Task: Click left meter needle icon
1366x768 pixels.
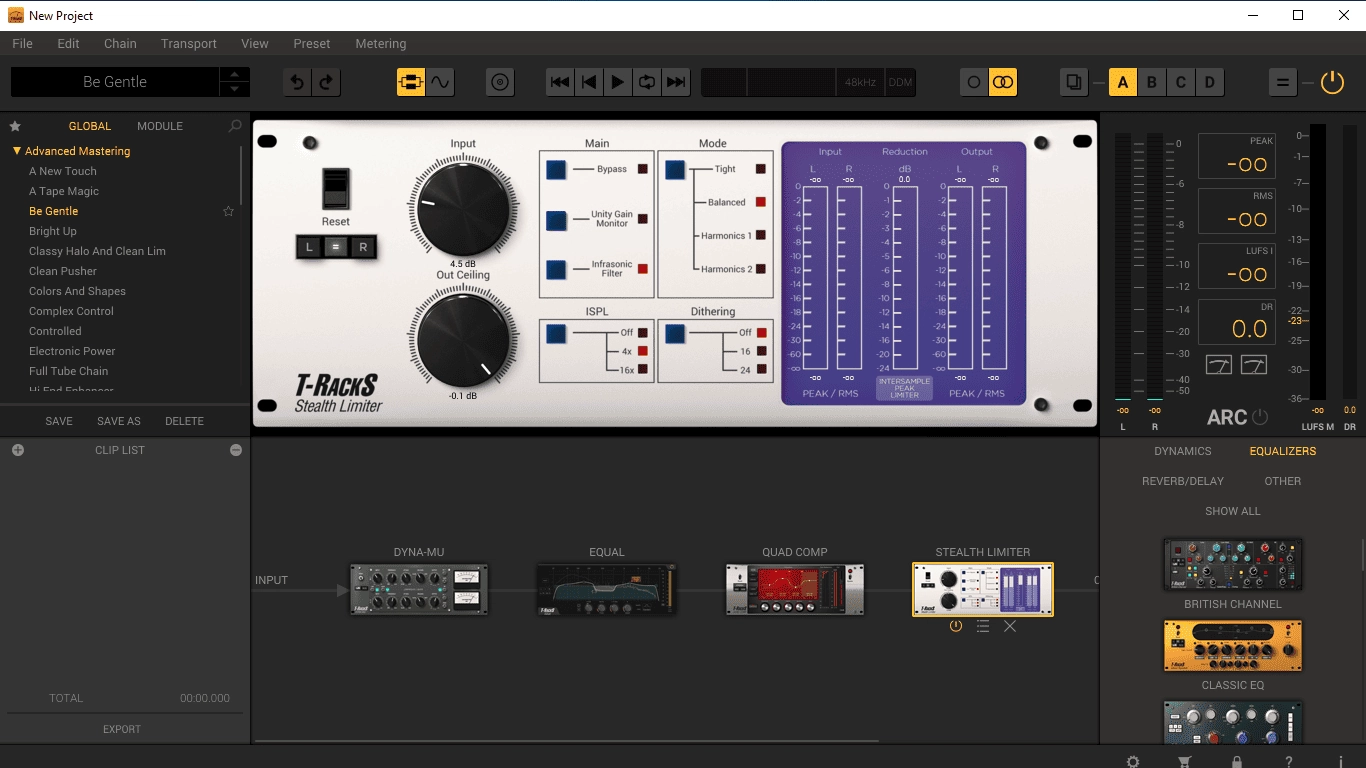Action: coord(1218,365)
